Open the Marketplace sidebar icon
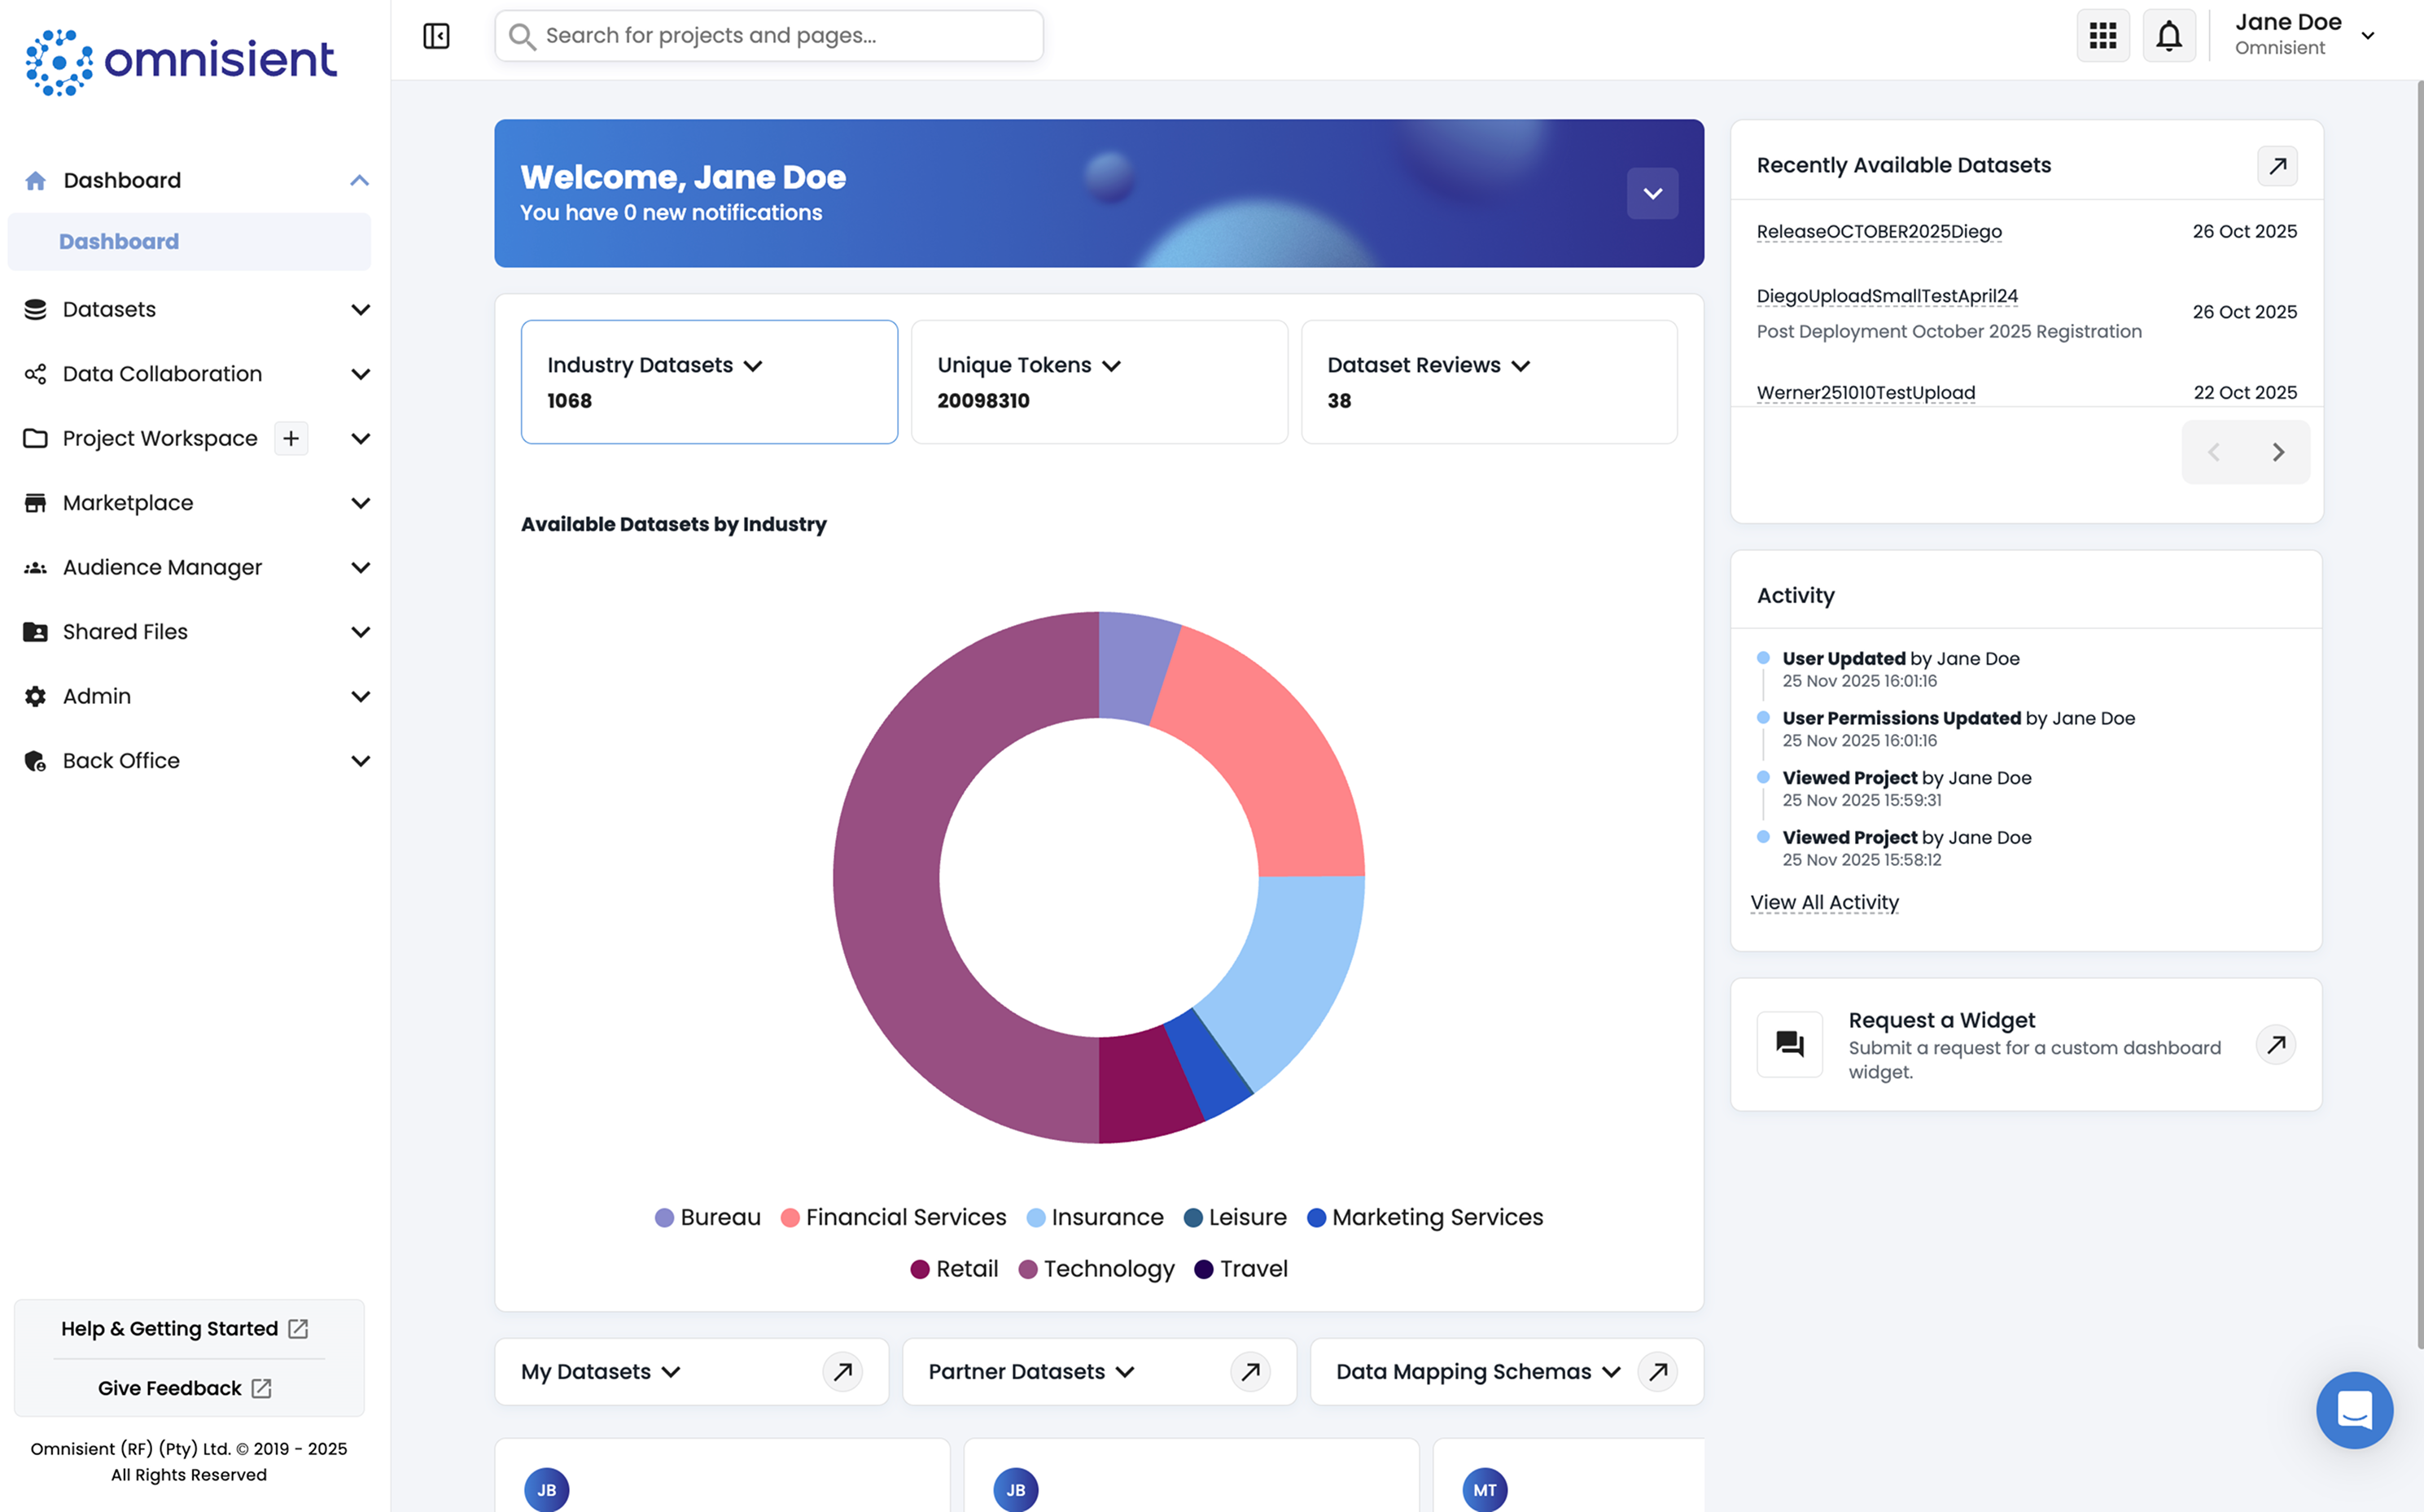This screenshot has width=2424, height=1512. tap(36, 502)
